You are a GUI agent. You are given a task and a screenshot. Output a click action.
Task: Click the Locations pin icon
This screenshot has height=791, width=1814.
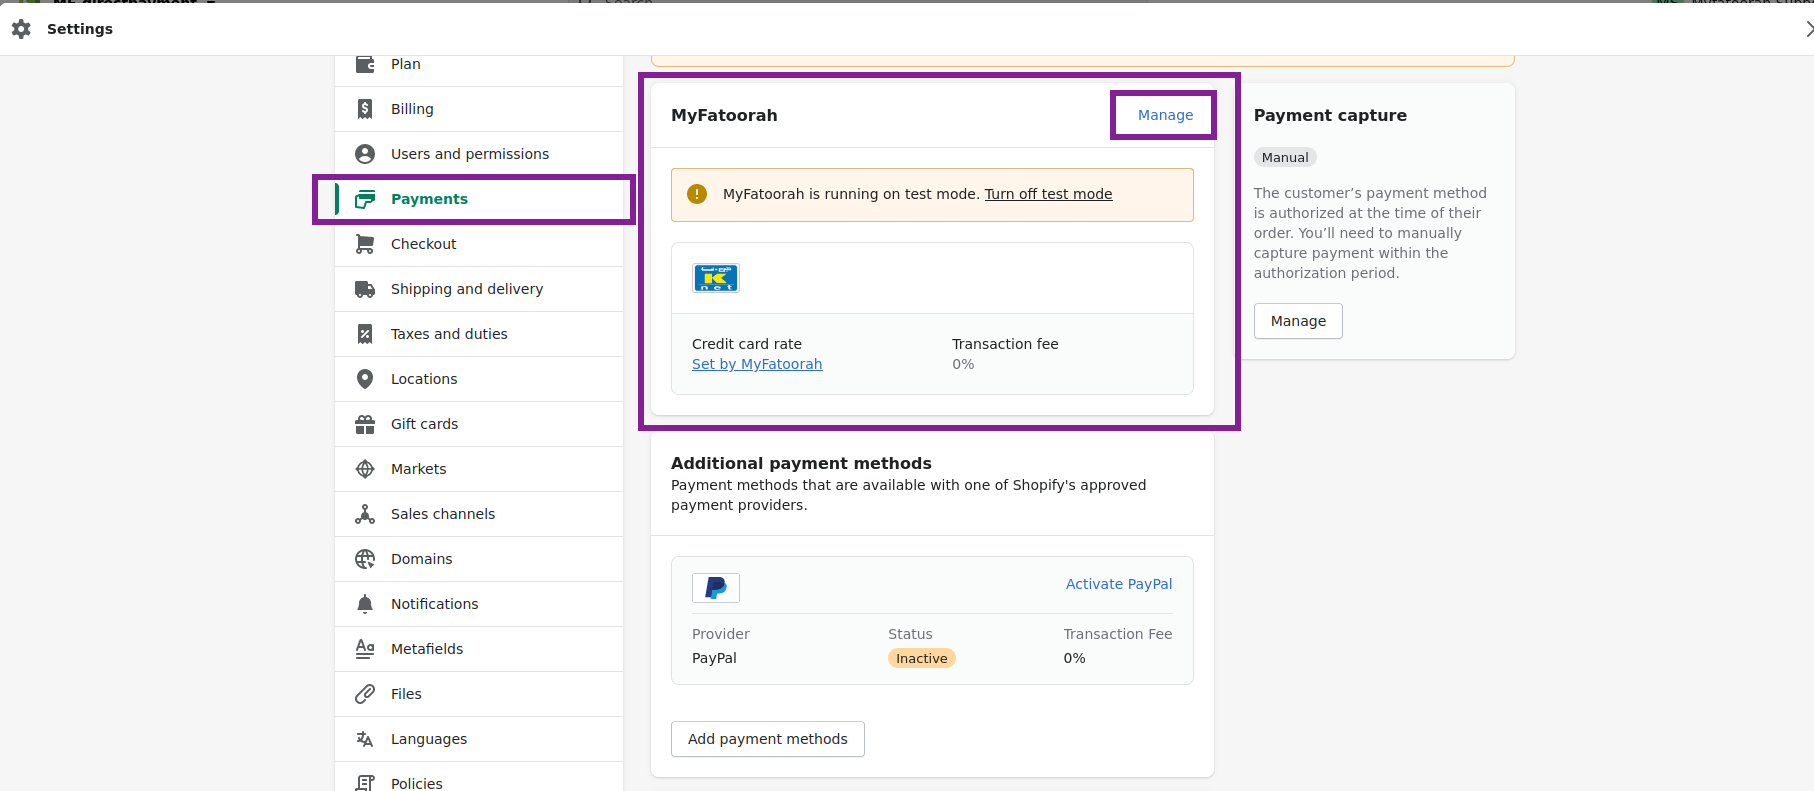pos(365,379)
